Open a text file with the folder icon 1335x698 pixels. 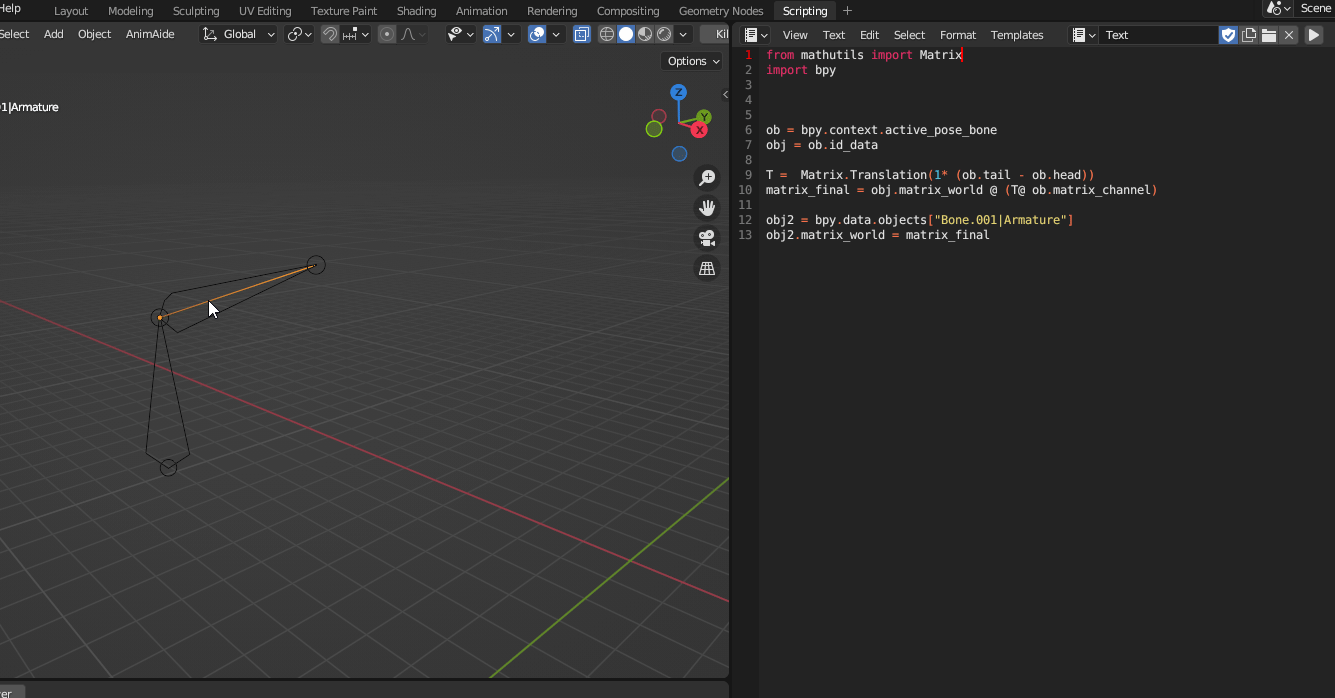click(1268, 34)
